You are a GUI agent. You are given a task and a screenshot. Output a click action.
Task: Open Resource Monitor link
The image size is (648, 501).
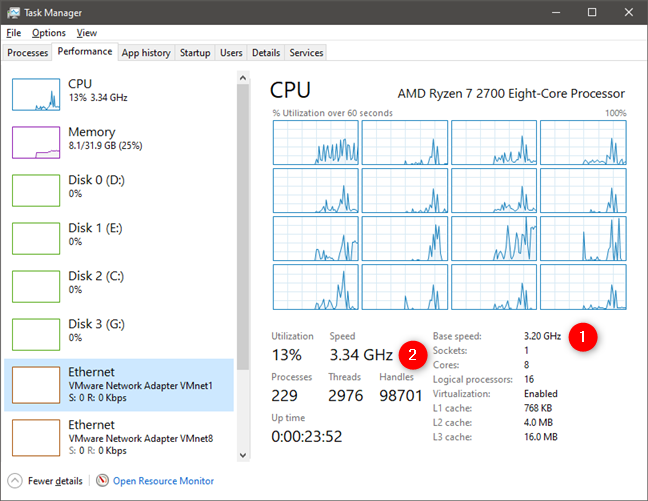tap(163, 481)
